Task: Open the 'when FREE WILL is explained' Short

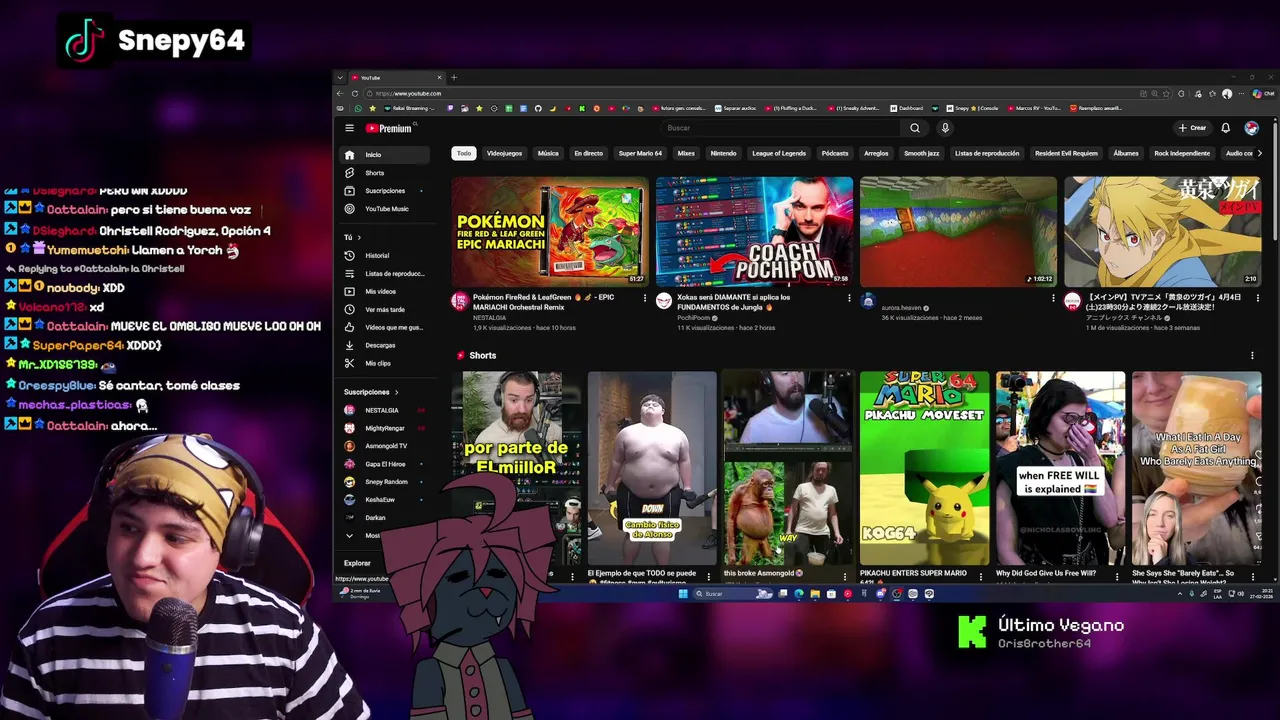Action: pos(1060,468)
